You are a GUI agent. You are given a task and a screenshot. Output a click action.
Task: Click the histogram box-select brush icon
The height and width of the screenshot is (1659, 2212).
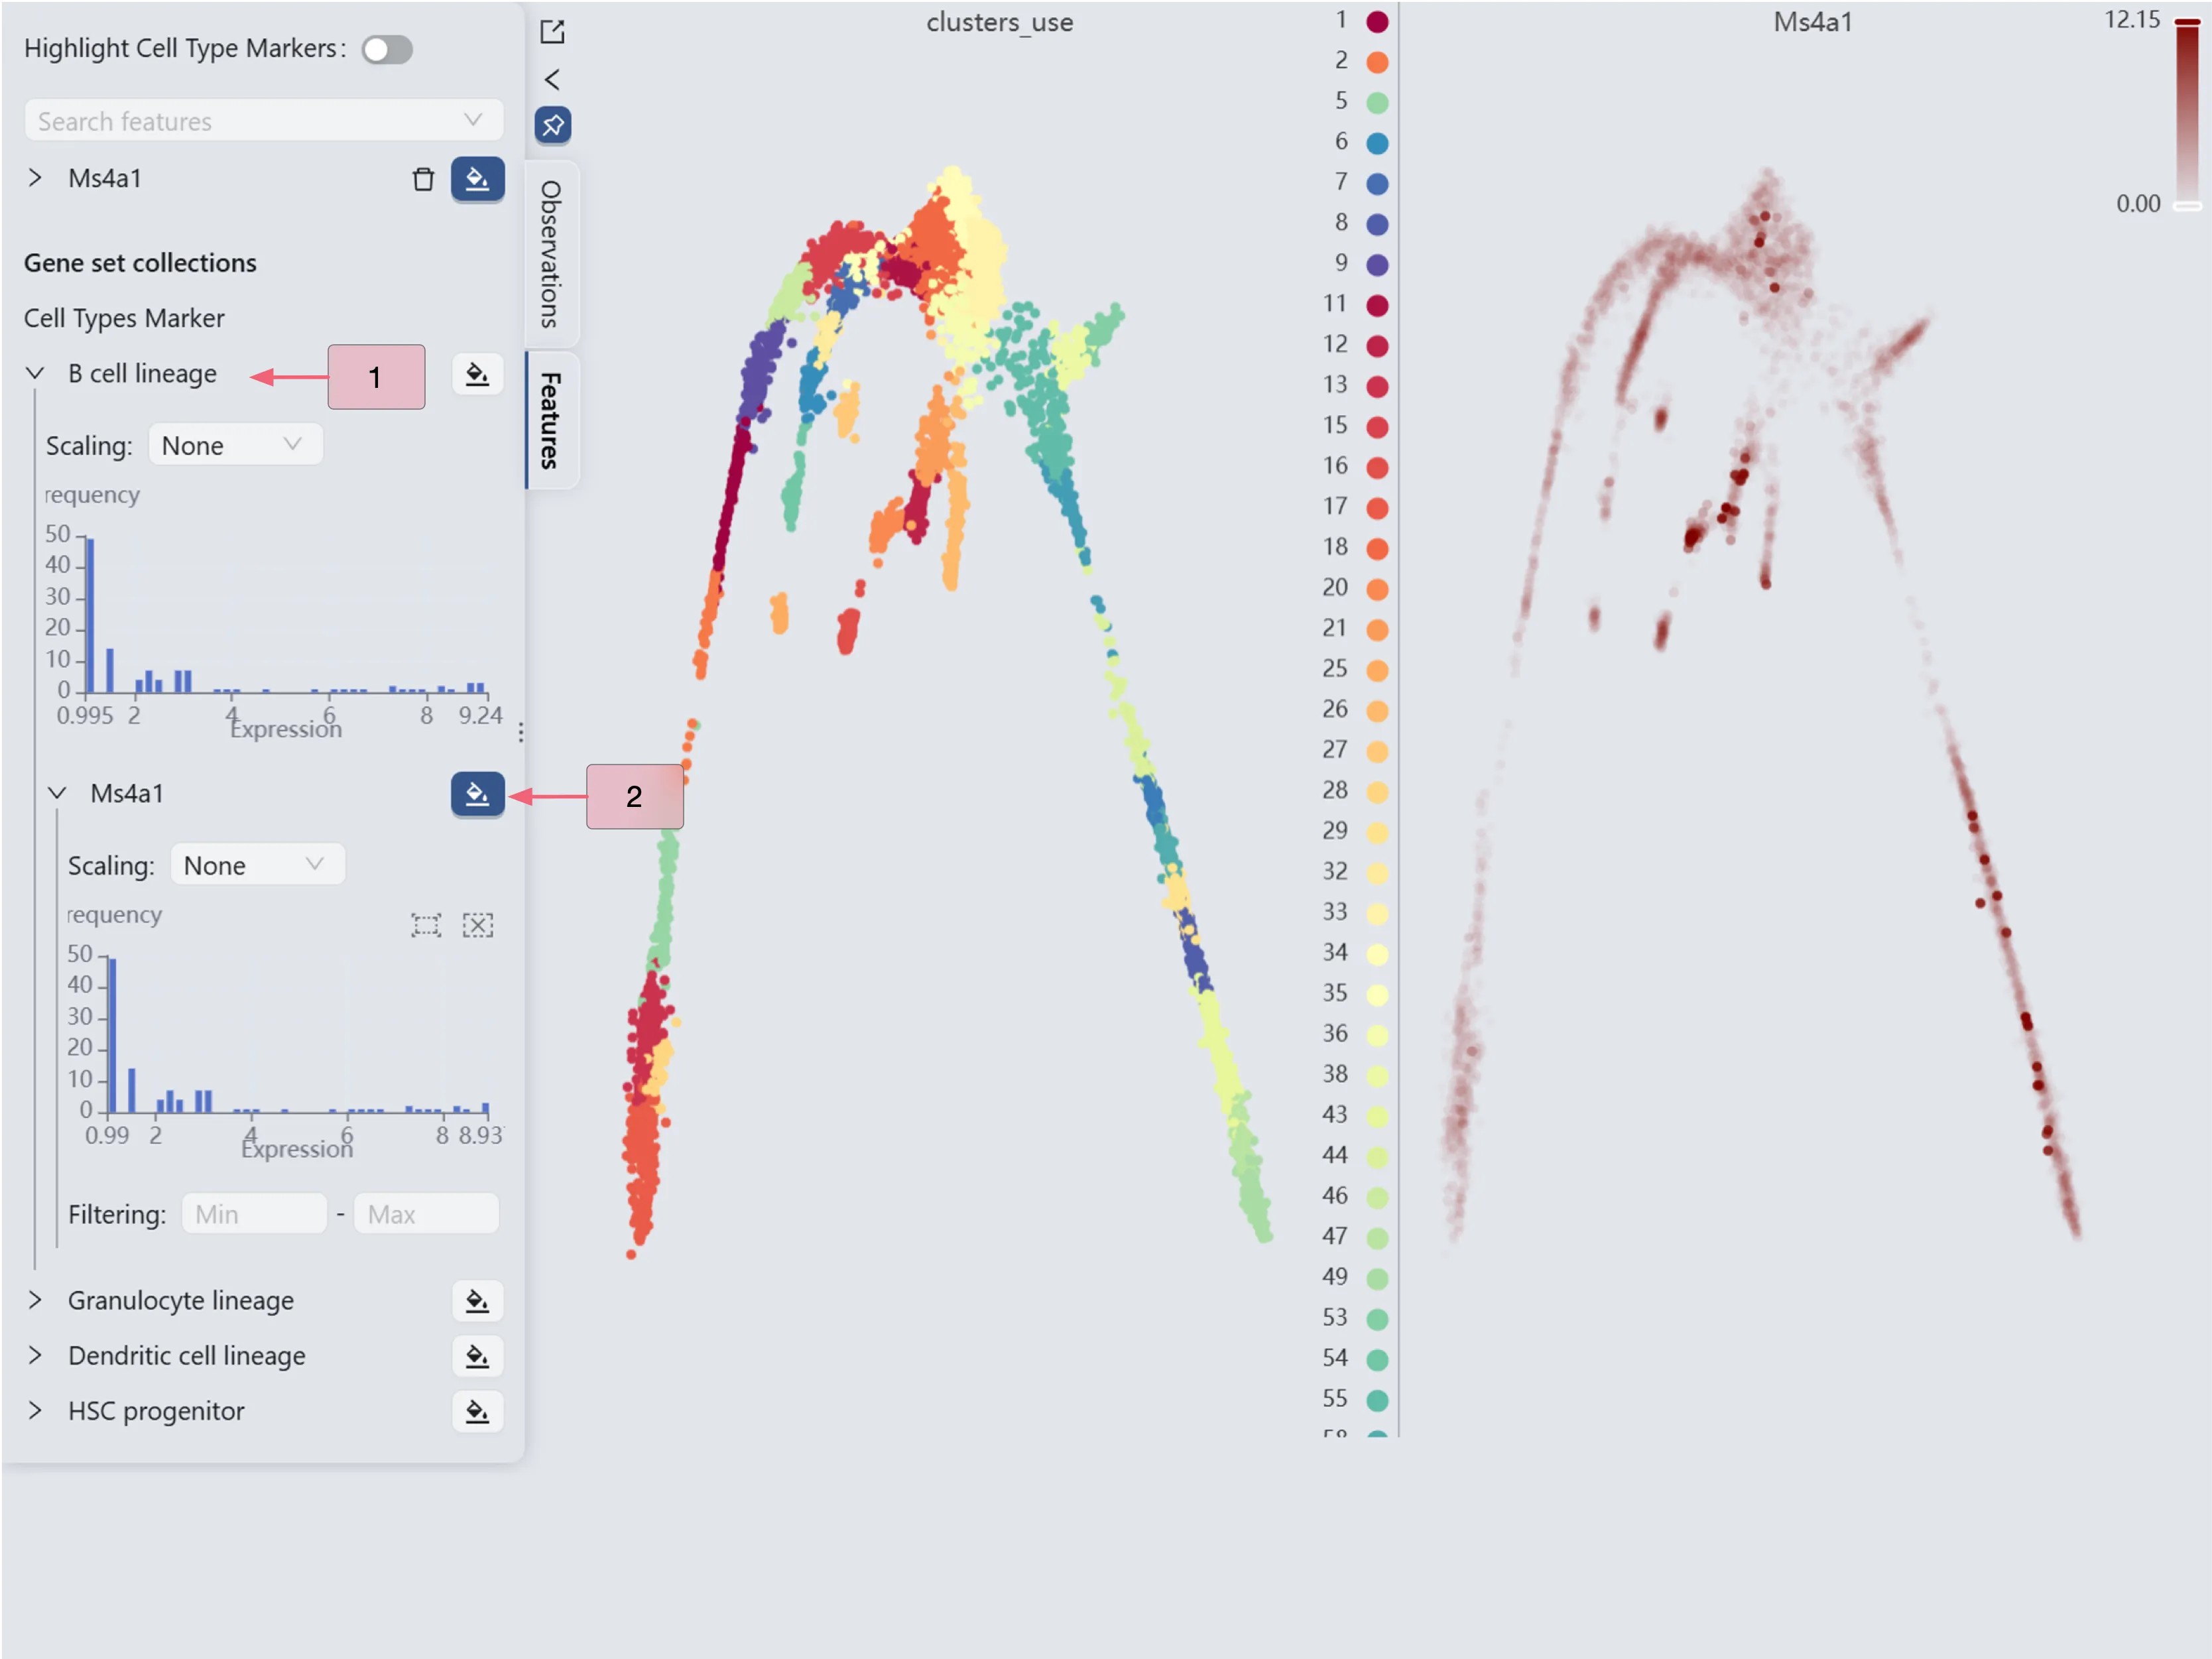426,925
